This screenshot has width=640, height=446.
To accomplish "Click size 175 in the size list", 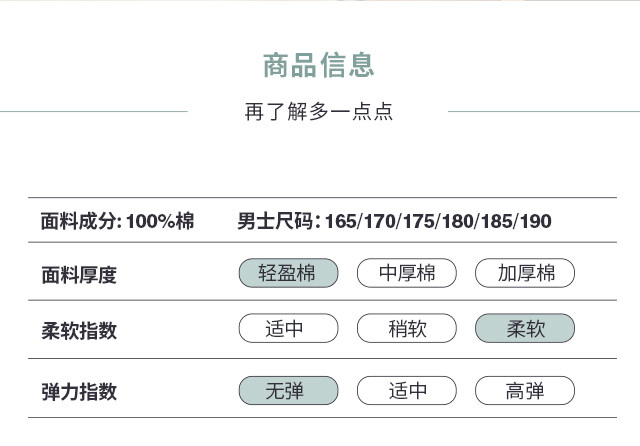I will pos(418,221).
